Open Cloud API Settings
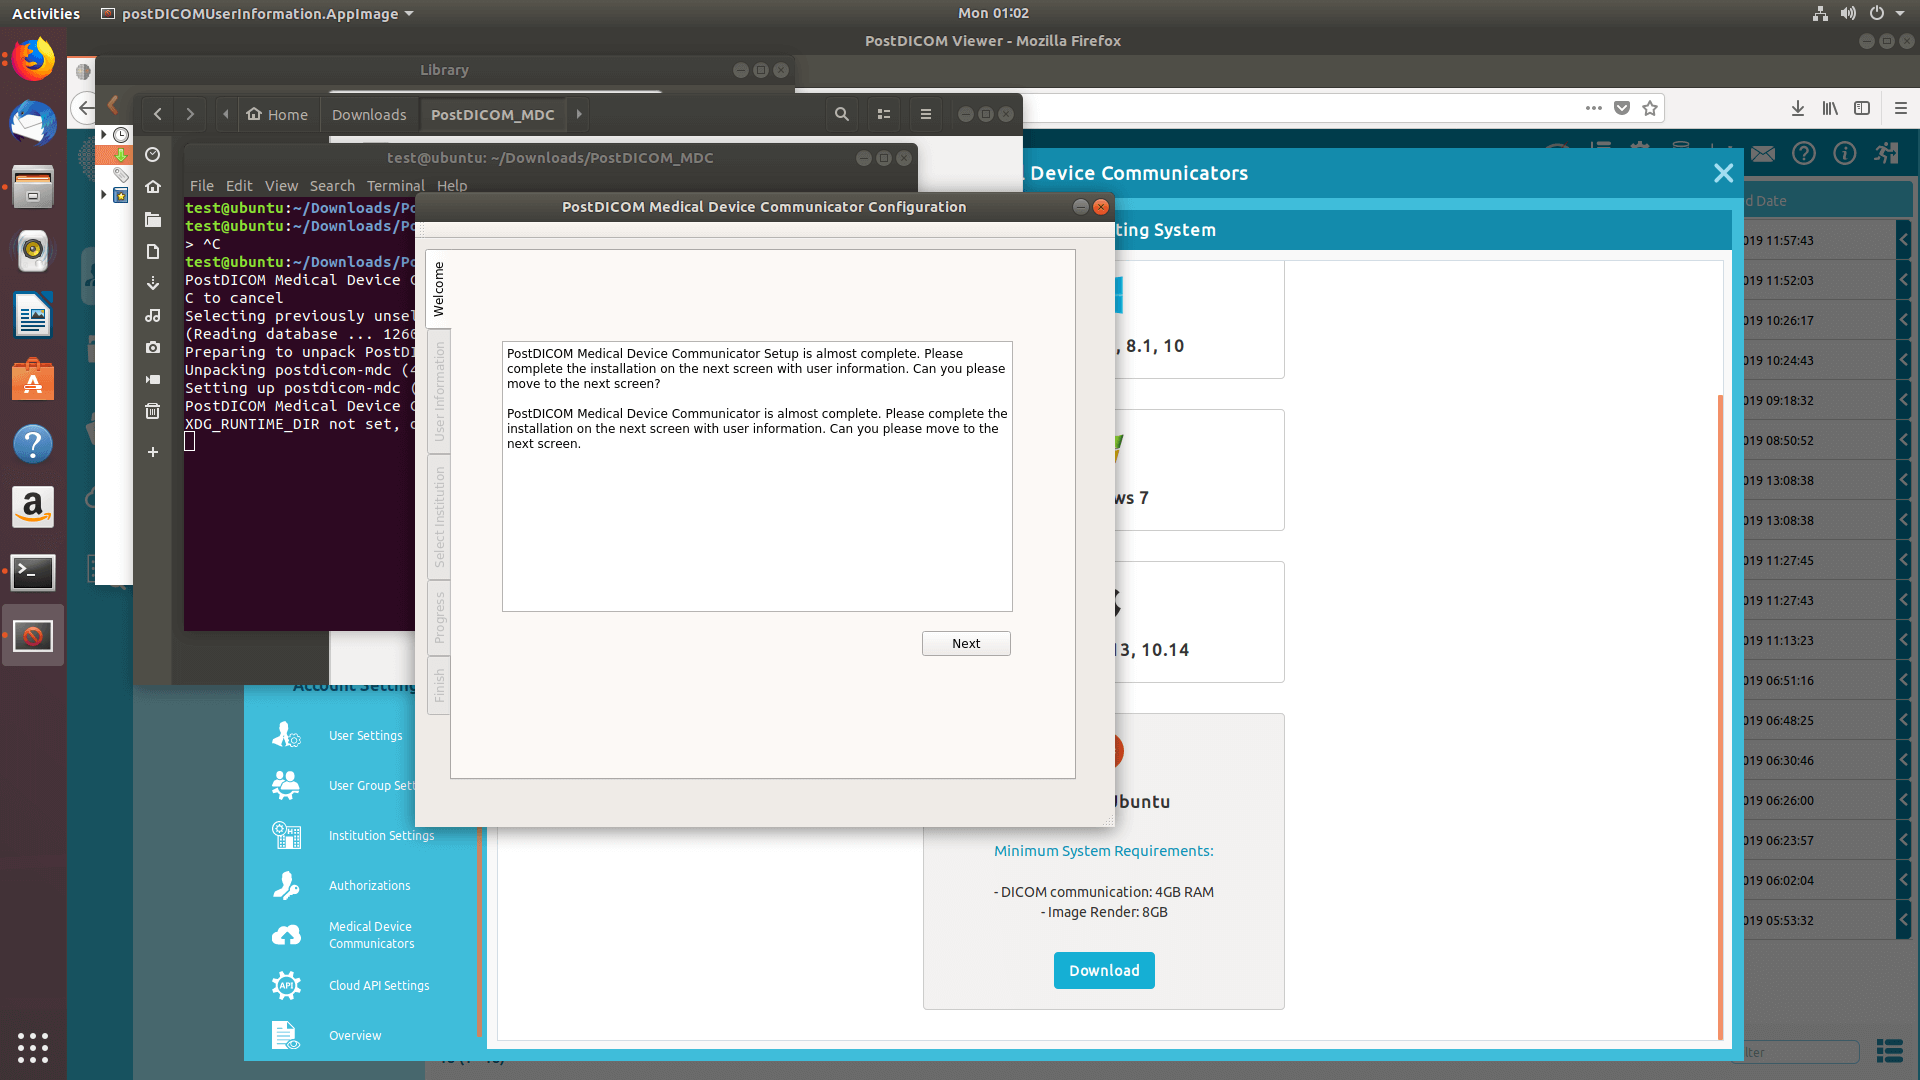 pos(378,985)
